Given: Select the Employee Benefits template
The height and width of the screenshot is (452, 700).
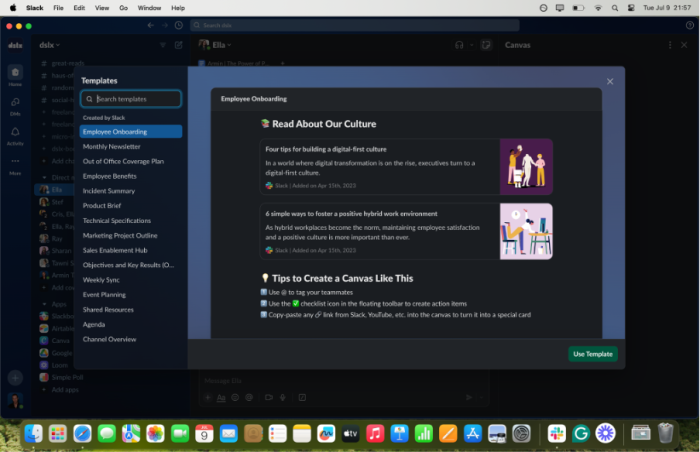Looking at the screenshot, I should 131,176.
